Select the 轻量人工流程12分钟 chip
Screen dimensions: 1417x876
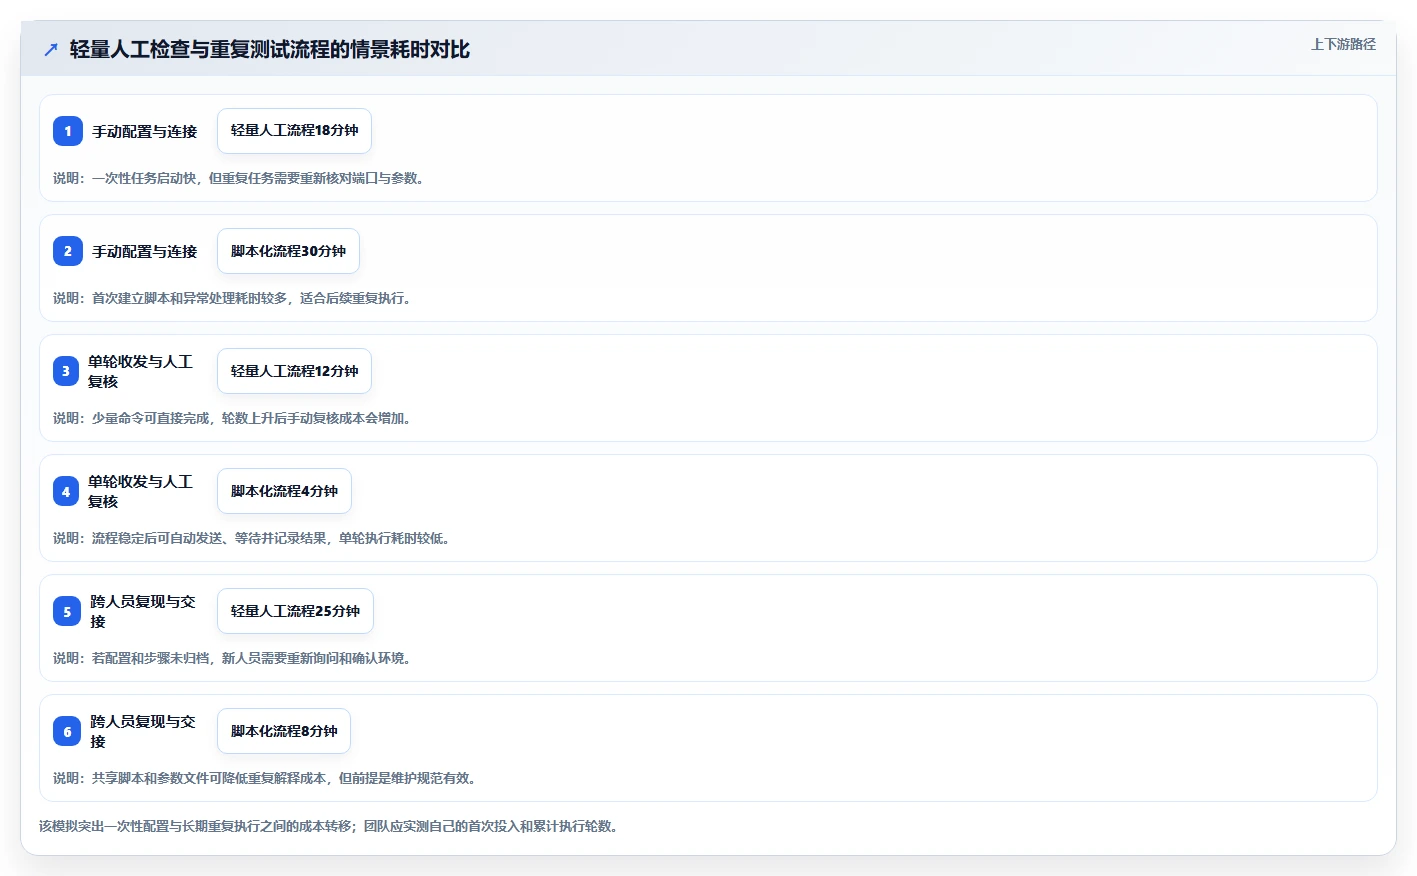[x=294, y=371]
